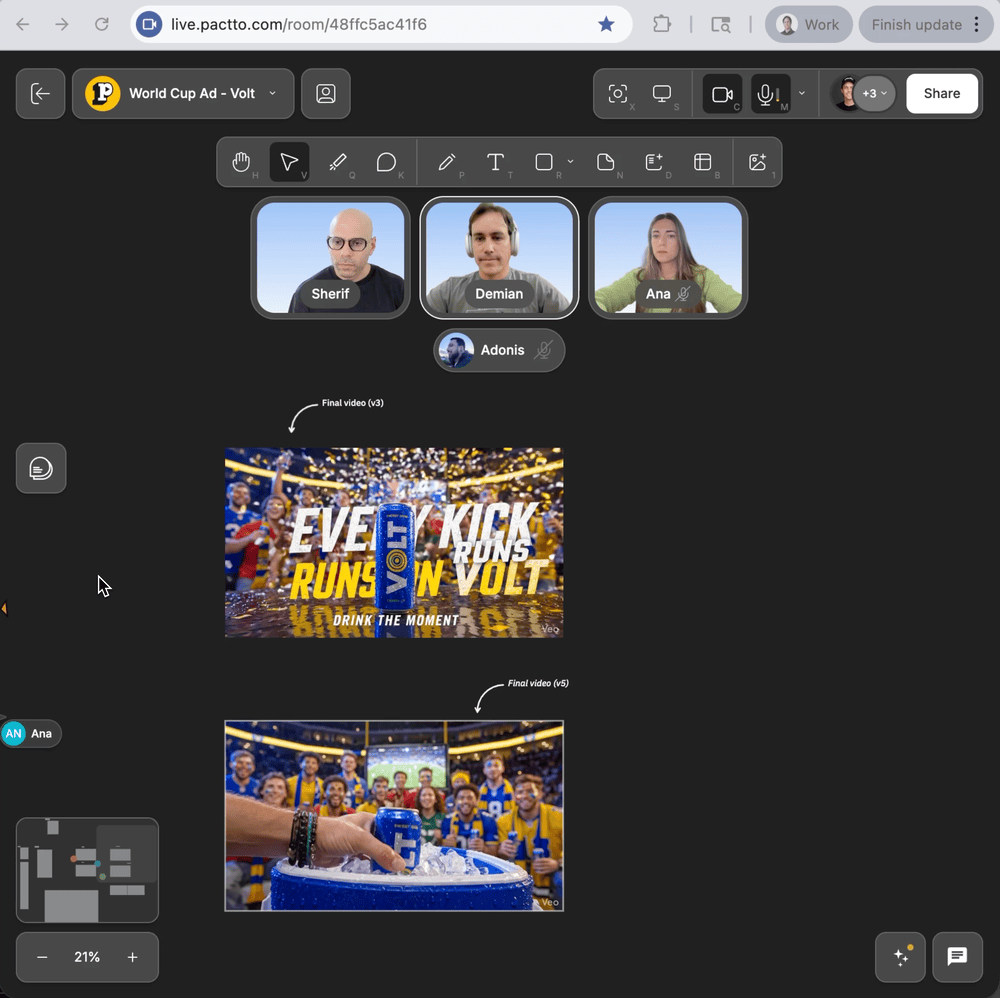This screenshot has height=998, width=1000.
Task: Expand the +3 participants list
Action: coord(874,94)
